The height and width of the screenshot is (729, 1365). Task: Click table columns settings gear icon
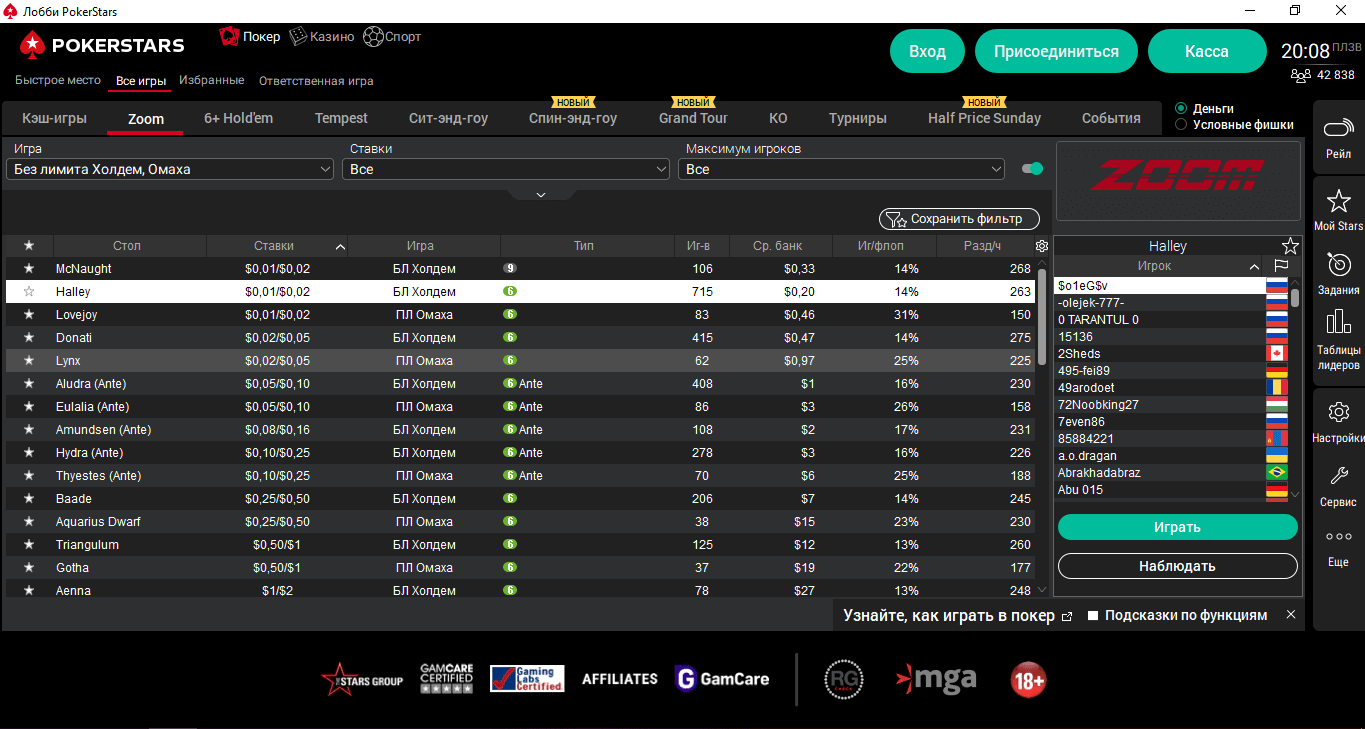[x=1042, y=246]
